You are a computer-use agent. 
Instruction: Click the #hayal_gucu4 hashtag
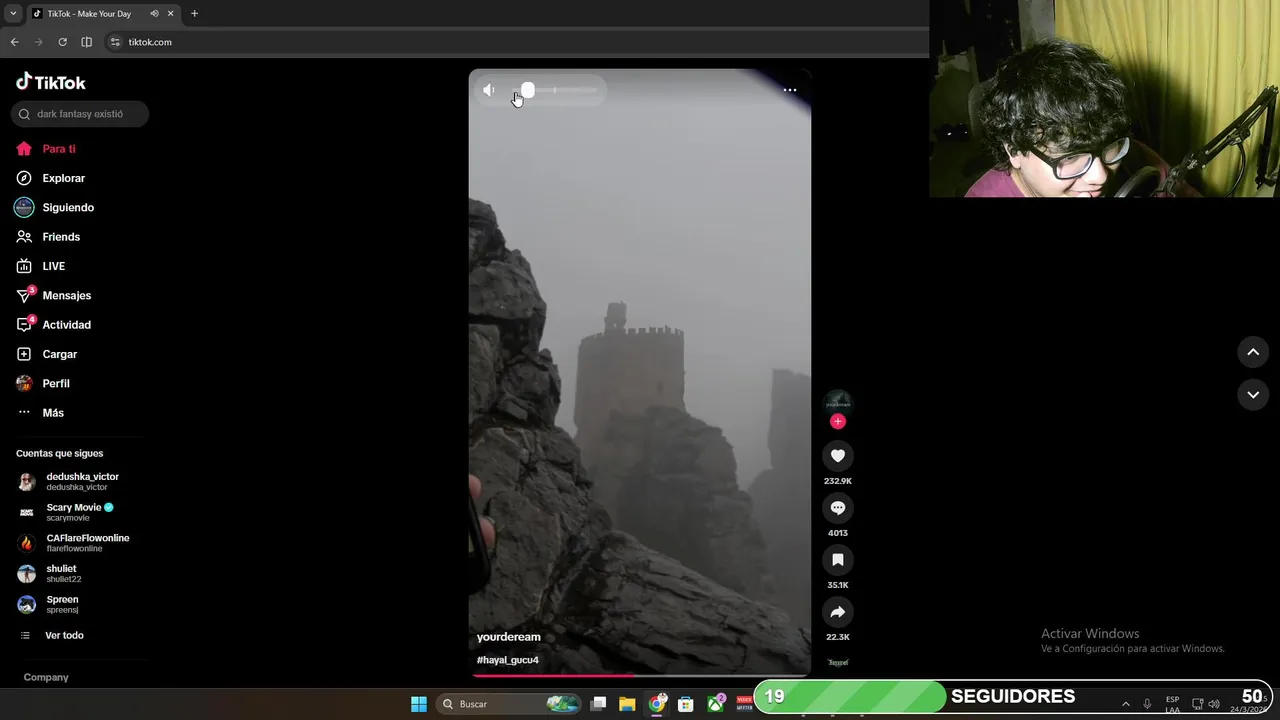coord(508,660)
